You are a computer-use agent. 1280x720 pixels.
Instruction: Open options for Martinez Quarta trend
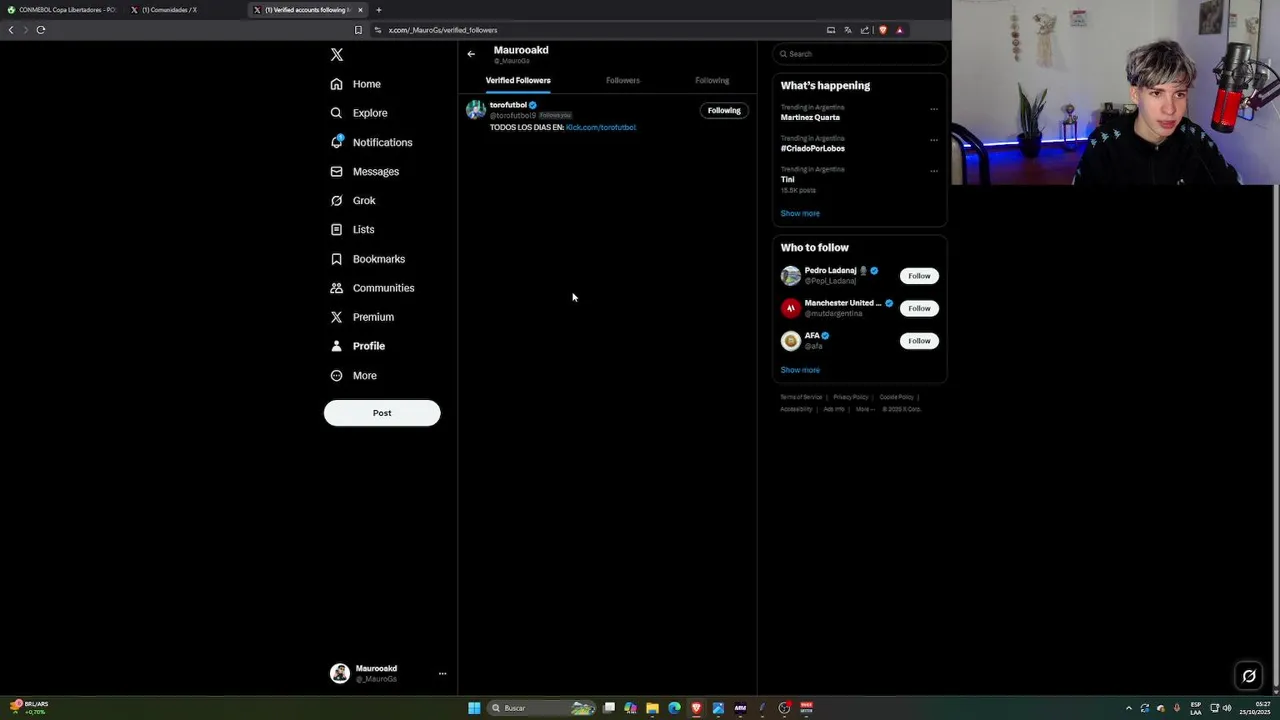[934, 109]
